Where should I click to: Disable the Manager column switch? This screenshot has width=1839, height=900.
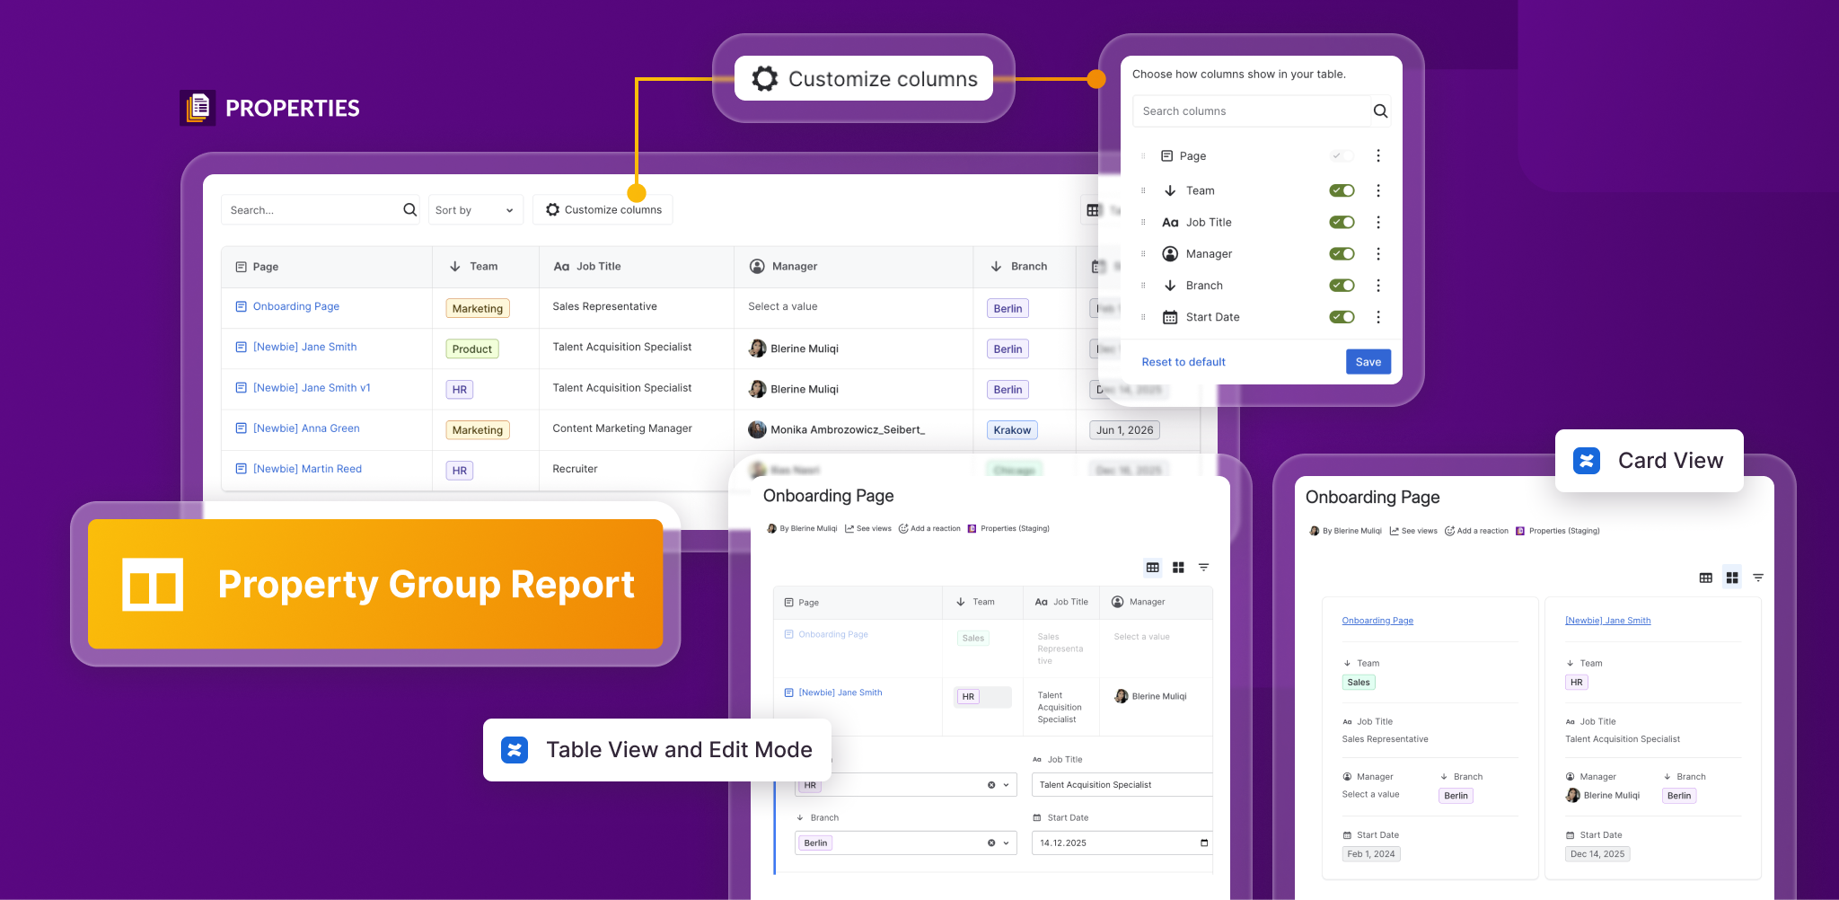click(x=1342, y=254)
